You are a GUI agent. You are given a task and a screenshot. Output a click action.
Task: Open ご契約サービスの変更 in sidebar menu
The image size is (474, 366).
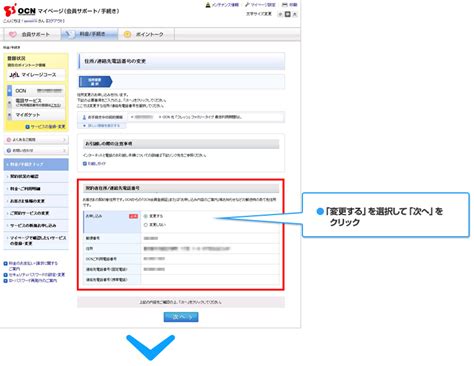[36, 213]
